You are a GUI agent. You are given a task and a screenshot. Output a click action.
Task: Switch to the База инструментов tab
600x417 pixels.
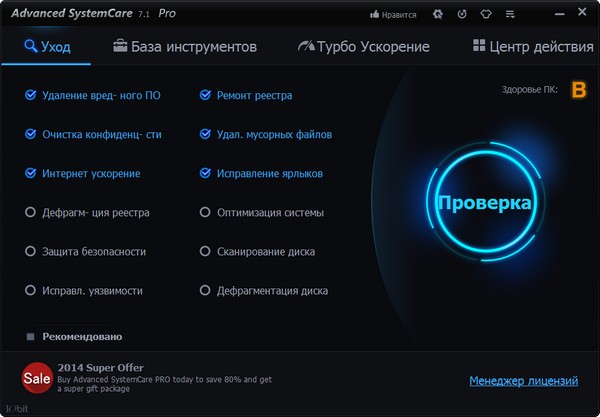185,47
